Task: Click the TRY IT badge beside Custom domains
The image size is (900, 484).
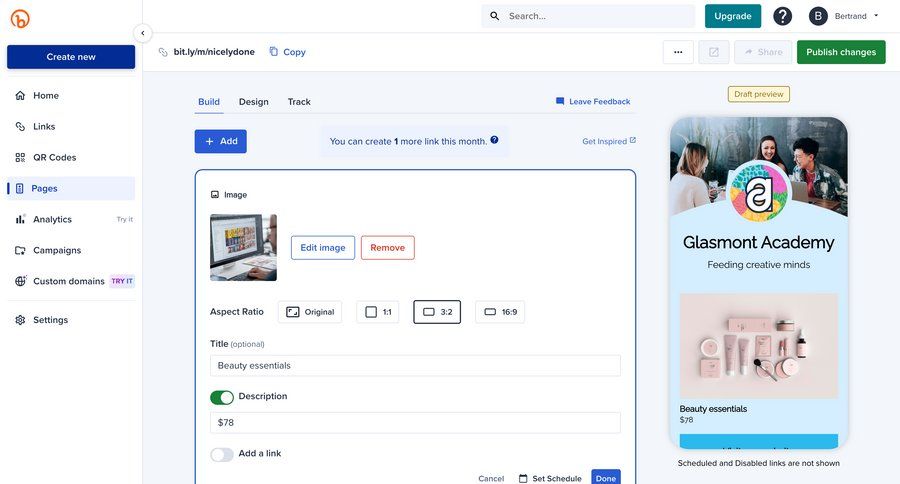Action: click(x=122, y=281)
